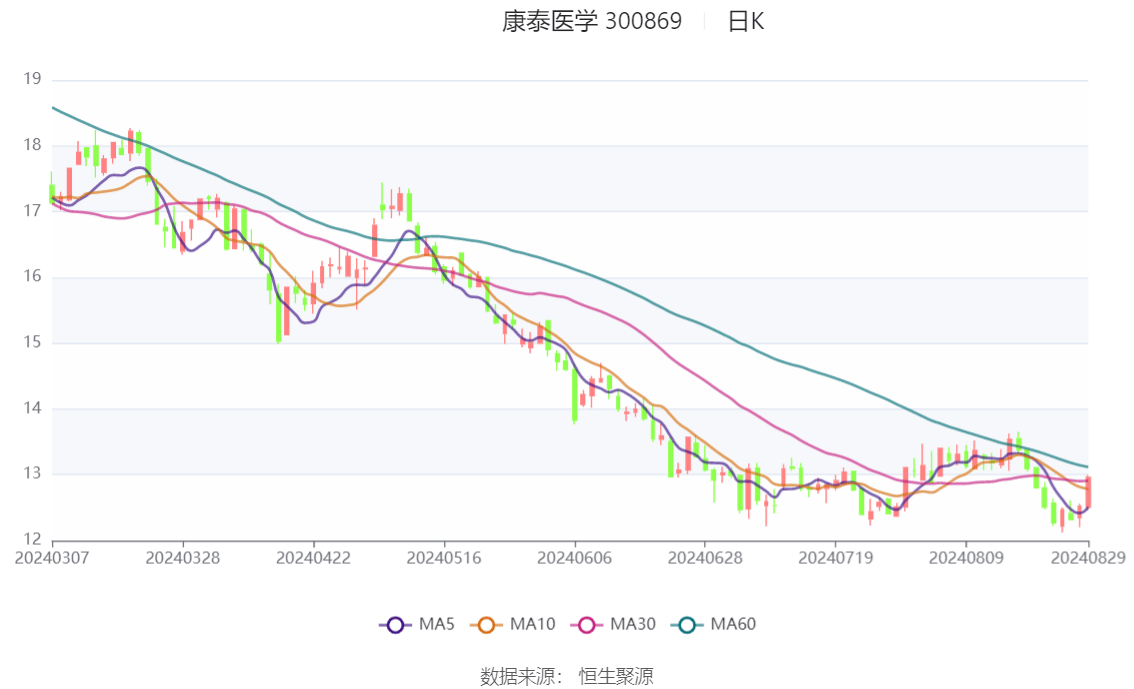The height and width of the screenshot is (689, 1134).
Task: Click the 20240422 x-axis date label
Action: pos(313,556)
